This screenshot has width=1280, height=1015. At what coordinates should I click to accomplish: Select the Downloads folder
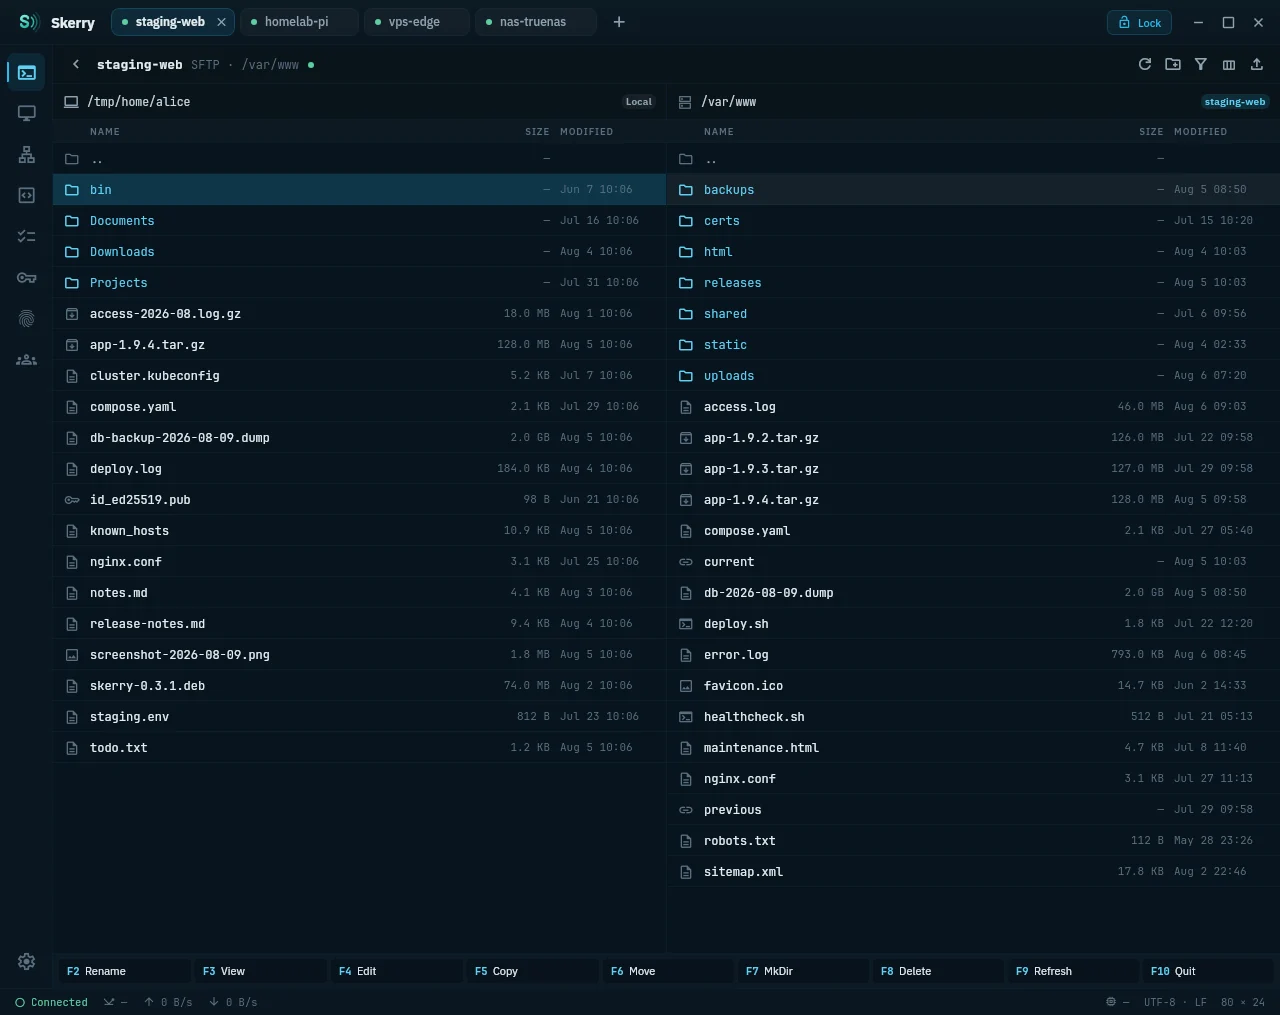tap(359, 252)
